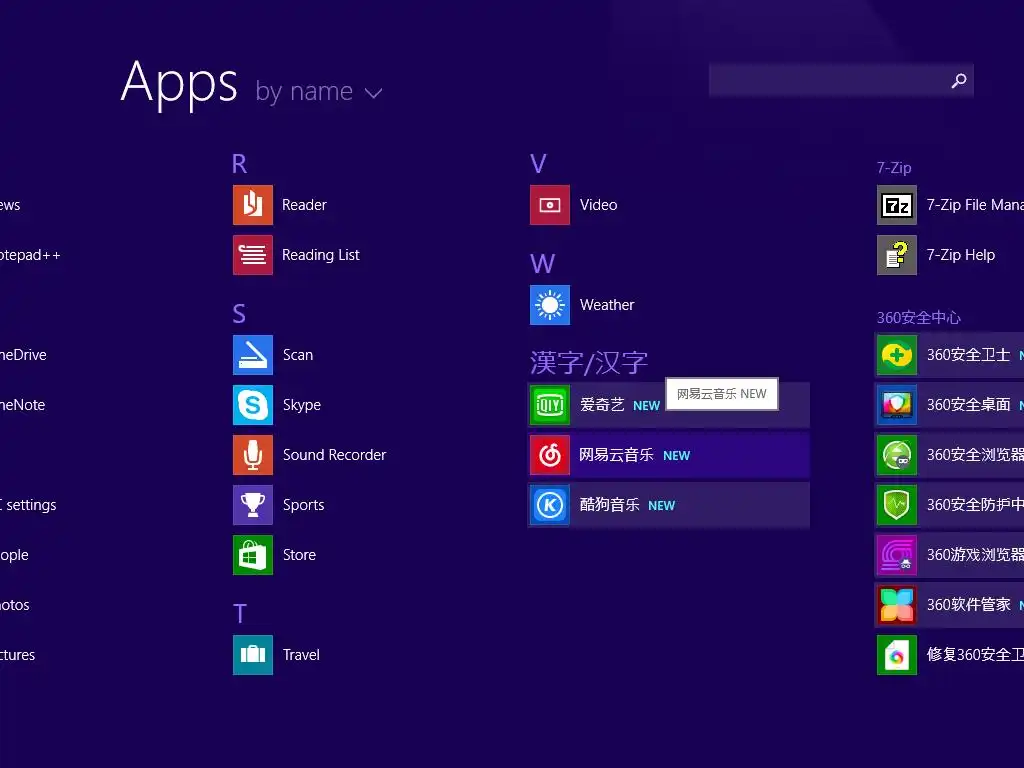Click the 'Reader' label
Screen dimensions: 1024x768
click(304, 205)
